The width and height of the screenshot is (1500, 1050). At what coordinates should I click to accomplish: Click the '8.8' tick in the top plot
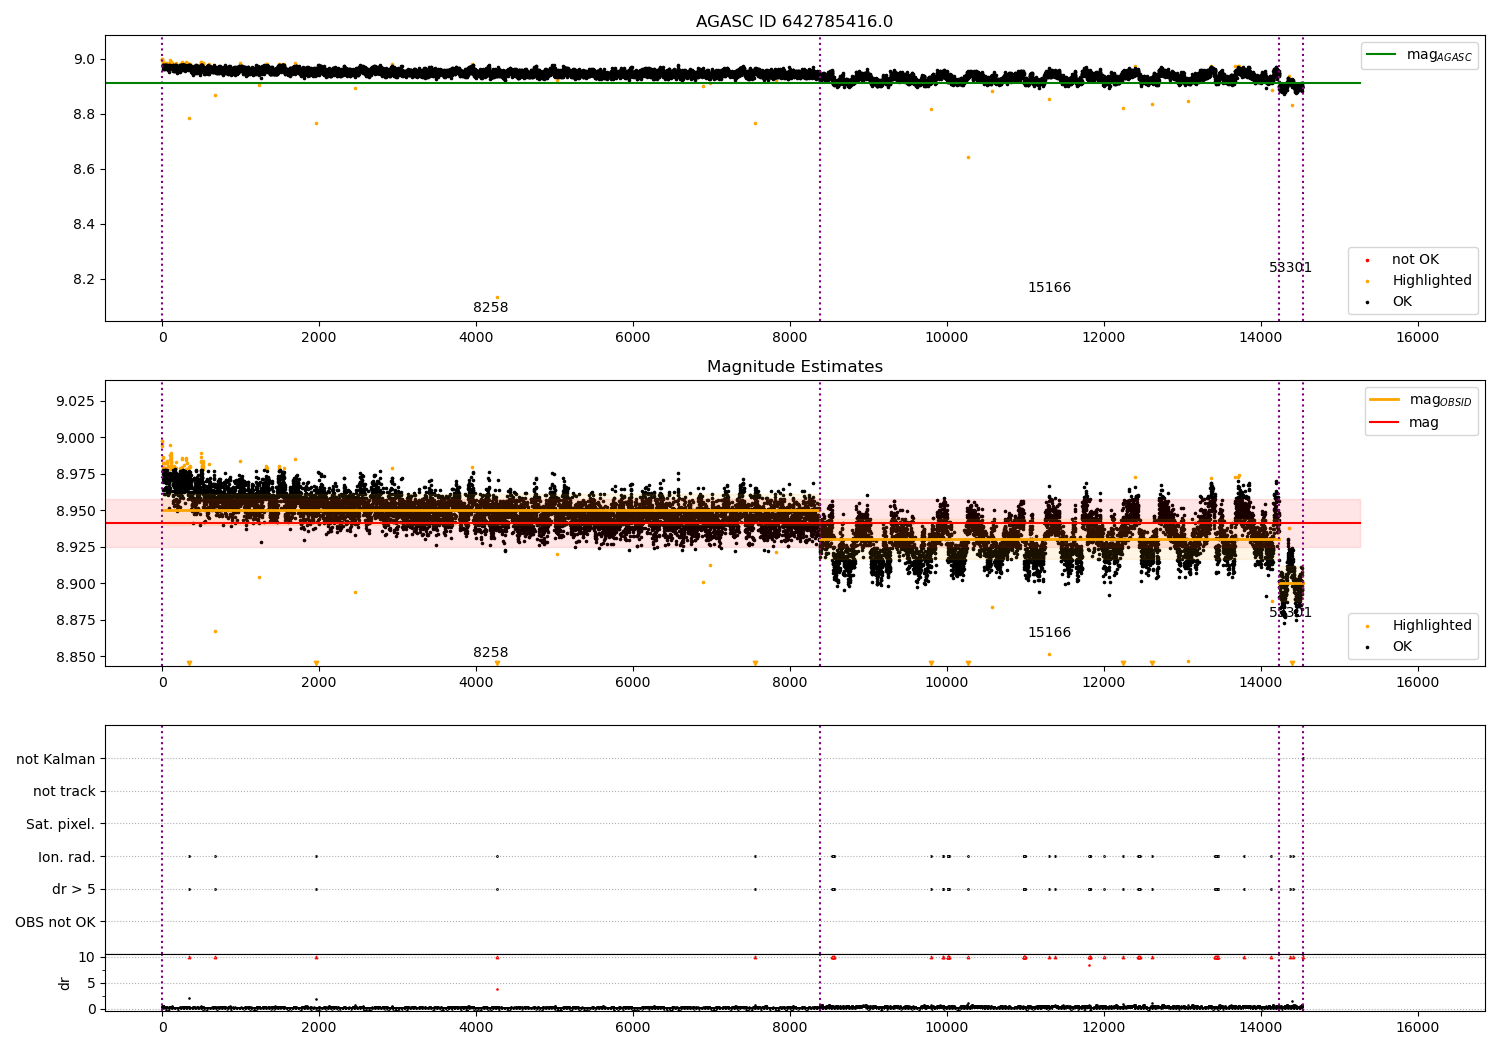coord(85,115)
